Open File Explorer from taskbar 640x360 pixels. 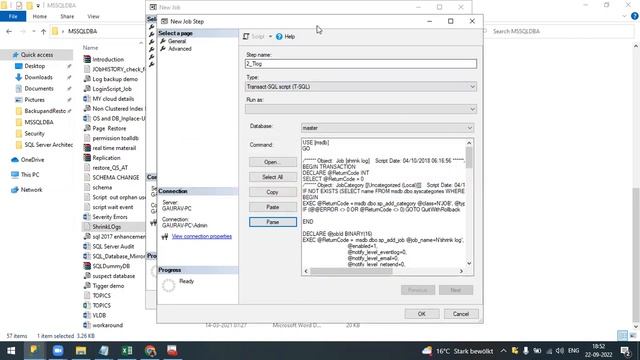[x=81, y=351]
